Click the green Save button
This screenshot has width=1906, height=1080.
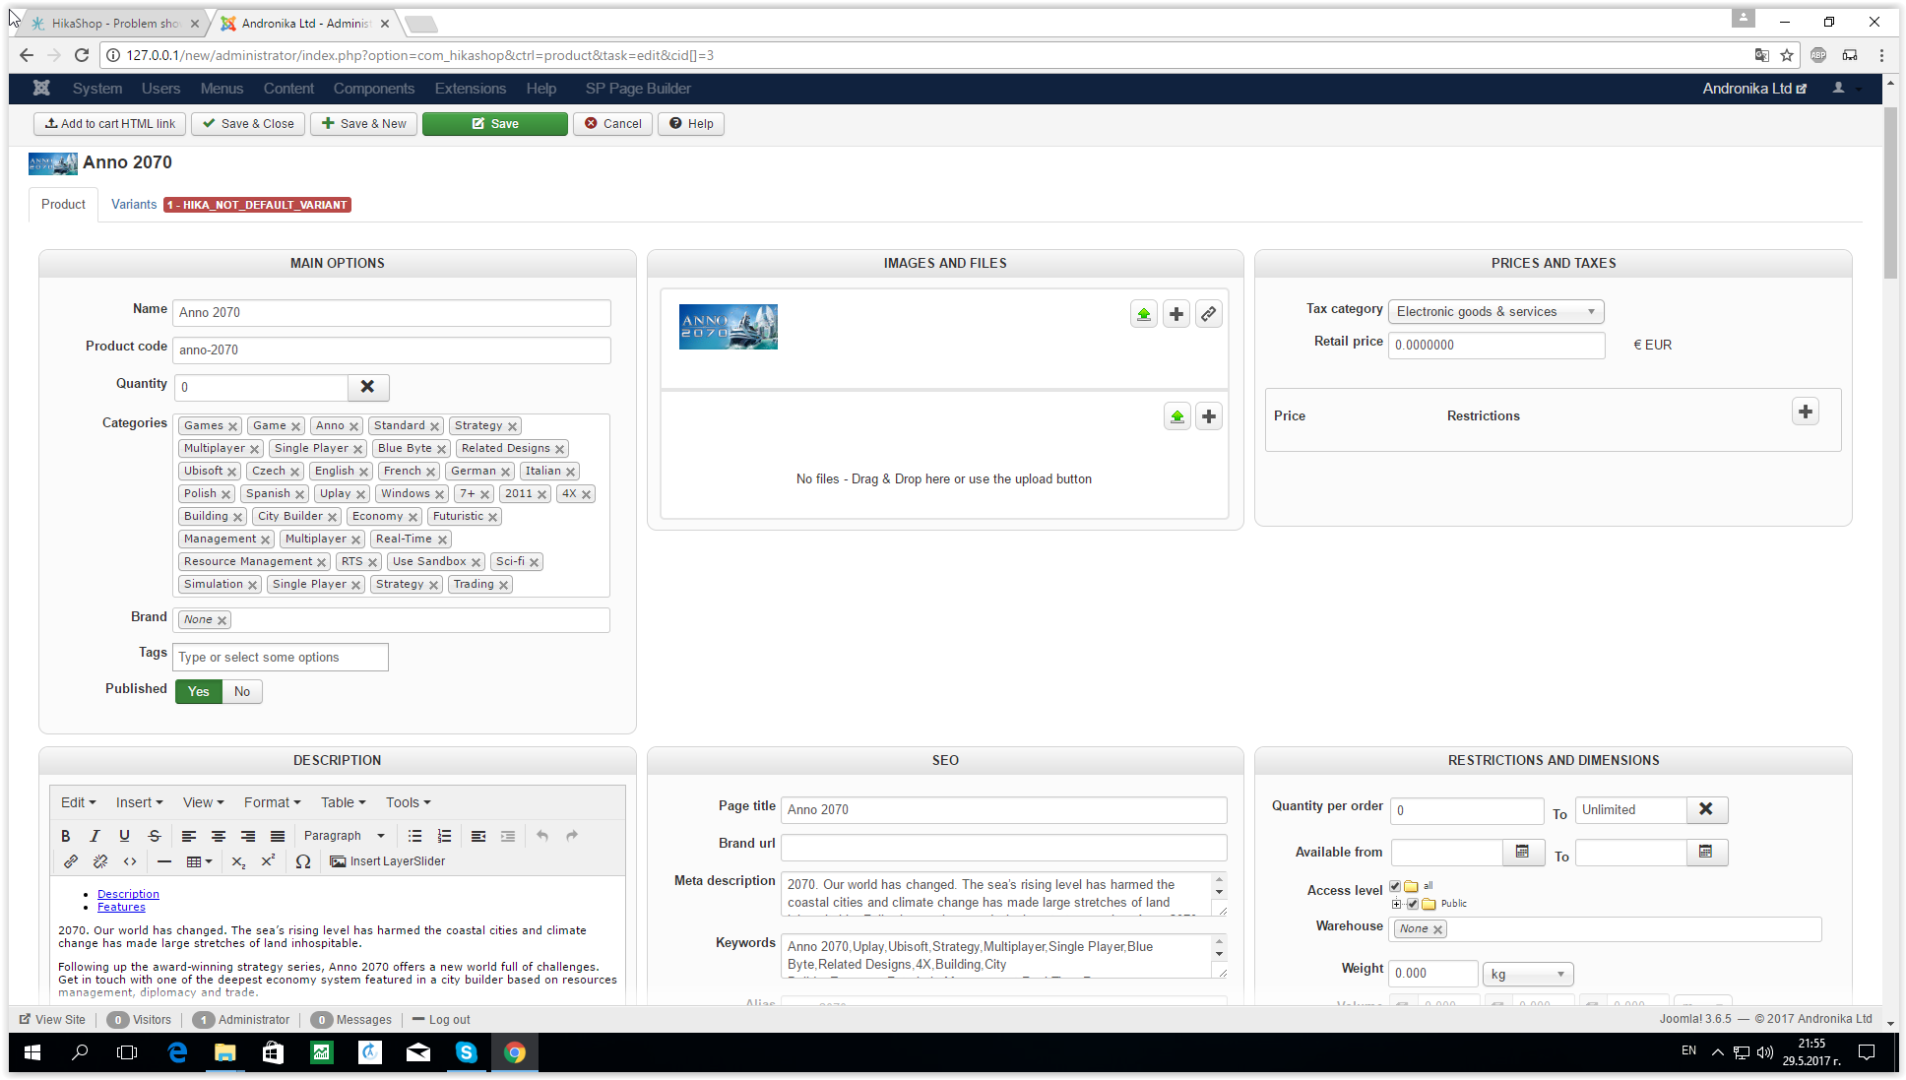tap(495, 124)
